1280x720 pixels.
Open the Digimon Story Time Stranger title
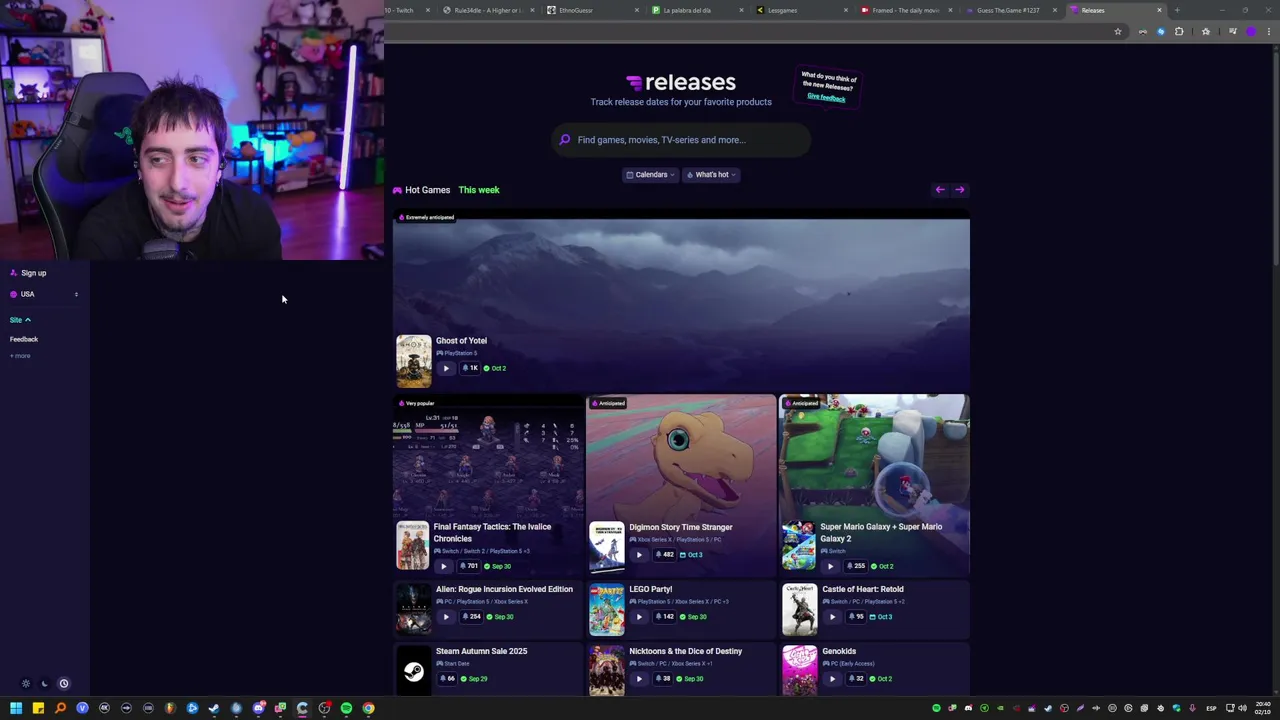tap(681, 527)
